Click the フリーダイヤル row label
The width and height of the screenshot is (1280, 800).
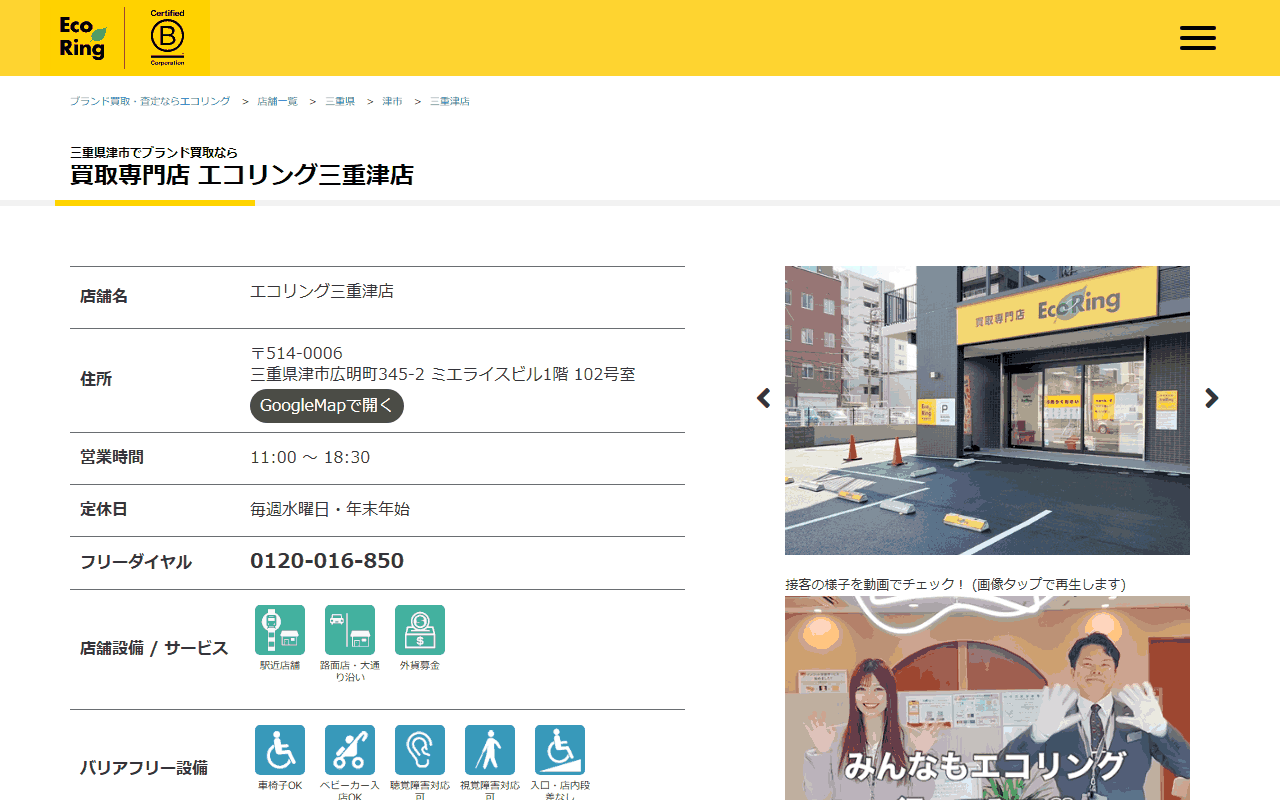point(136,562)
